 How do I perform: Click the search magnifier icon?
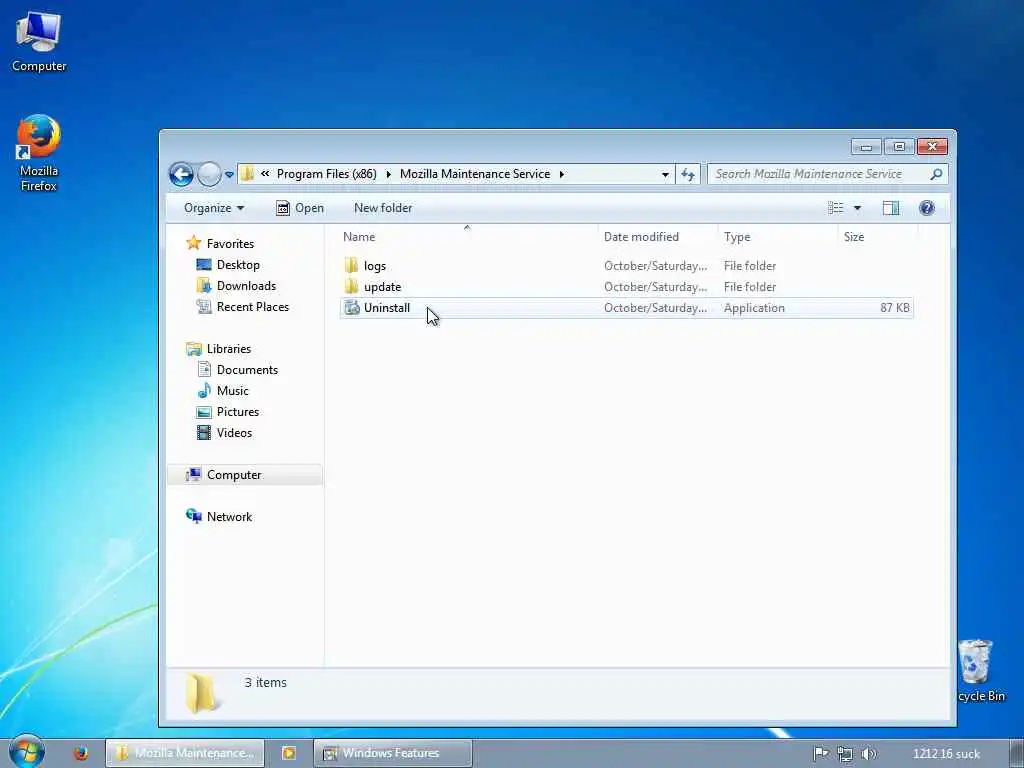pyautogui.click(x=936, y=174)
